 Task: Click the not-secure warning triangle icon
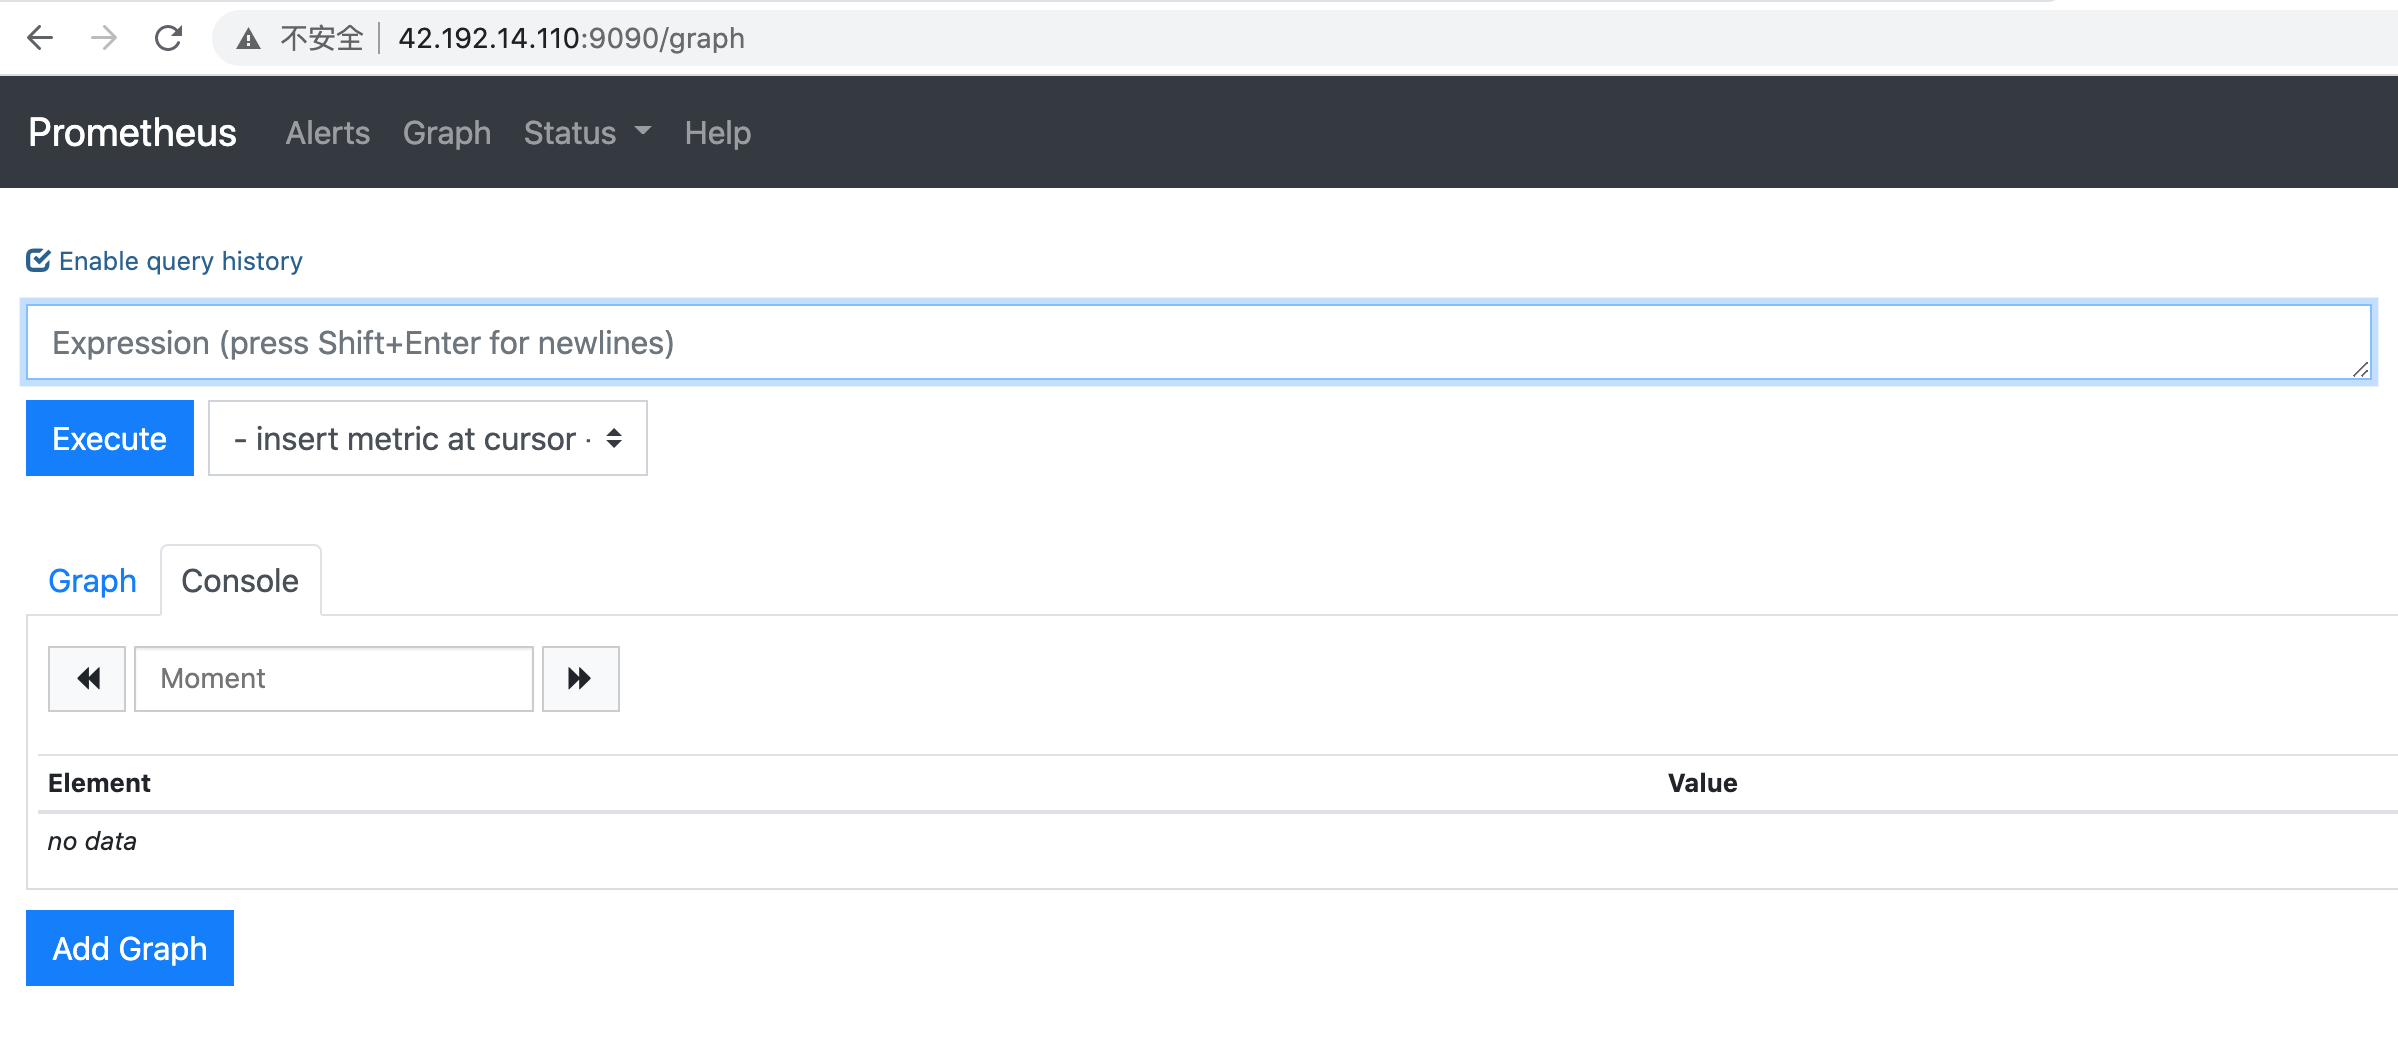point(248,39)
